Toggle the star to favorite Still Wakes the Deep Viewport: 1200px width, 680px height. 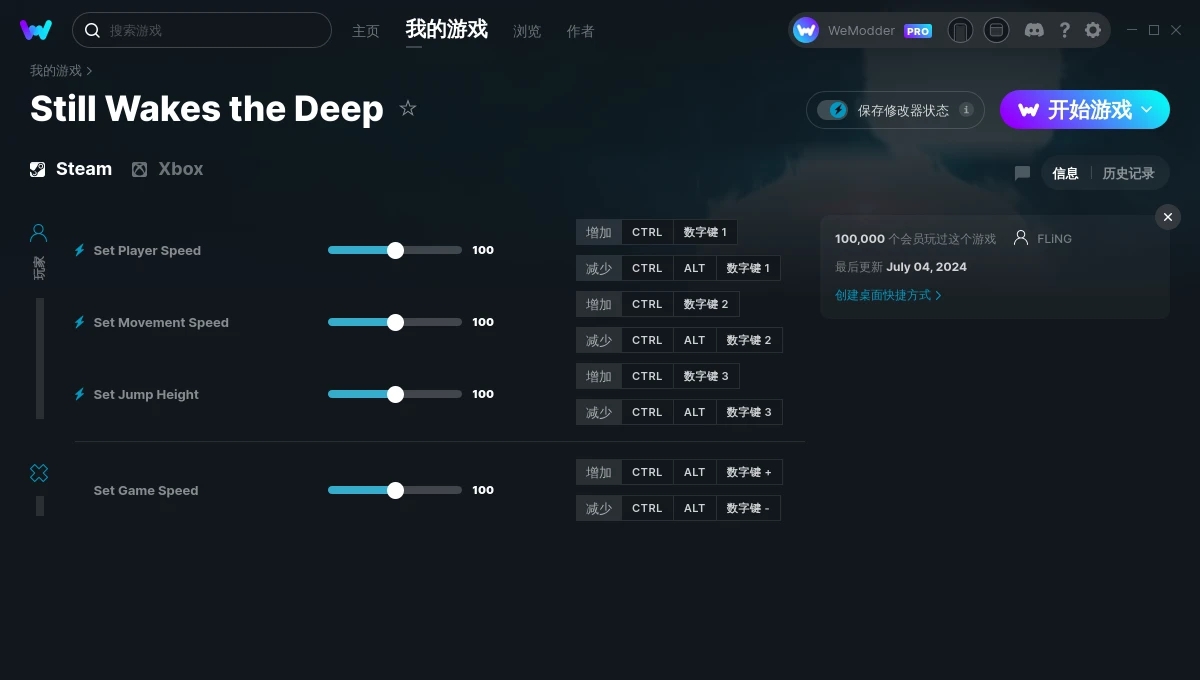click(408, 110)
